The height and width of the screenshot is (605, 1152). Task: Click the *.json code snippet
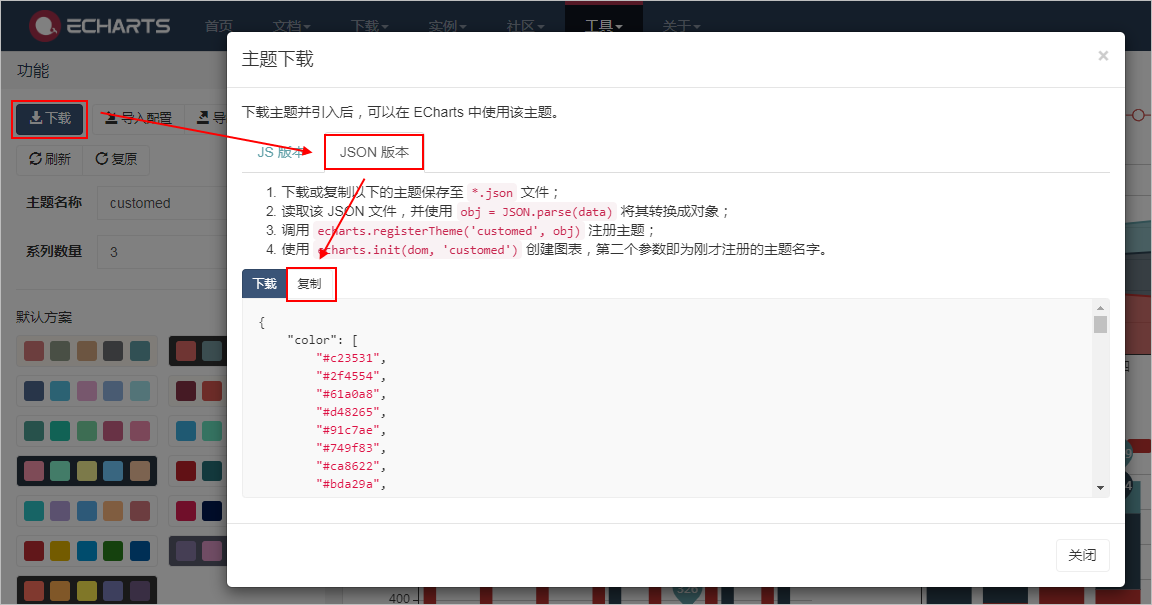(492, 193)
